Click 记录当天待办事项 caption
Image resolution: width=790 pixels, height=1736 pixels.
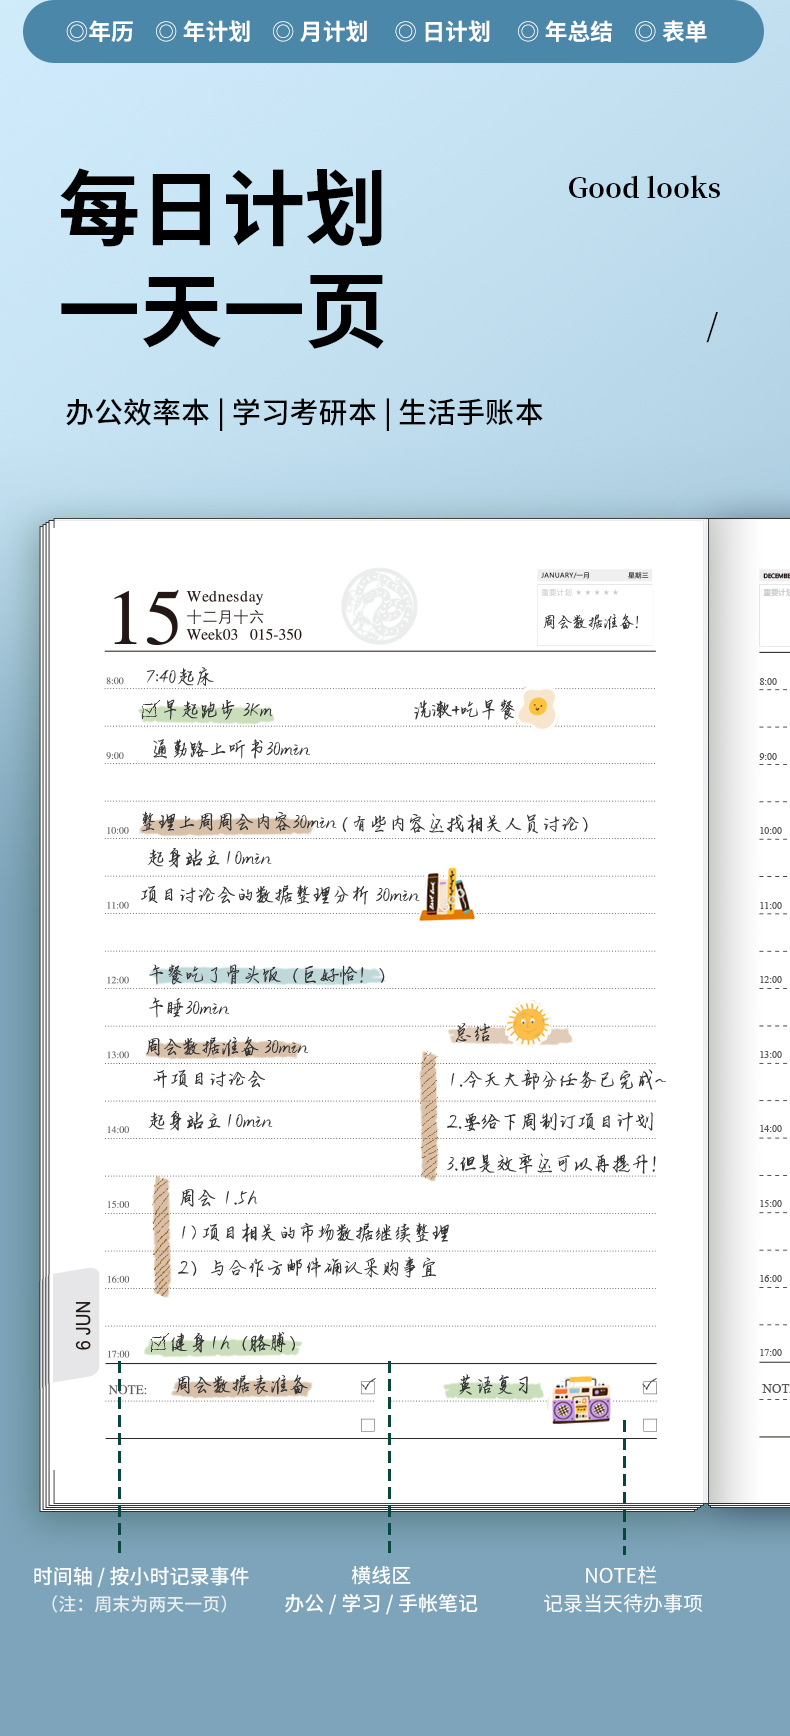tap(623, 1603)
